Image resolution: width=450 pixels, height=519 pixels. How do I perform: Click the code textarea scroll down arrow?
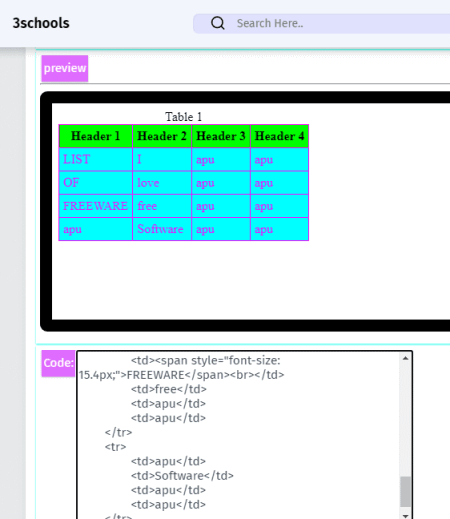tap(405, 516)
